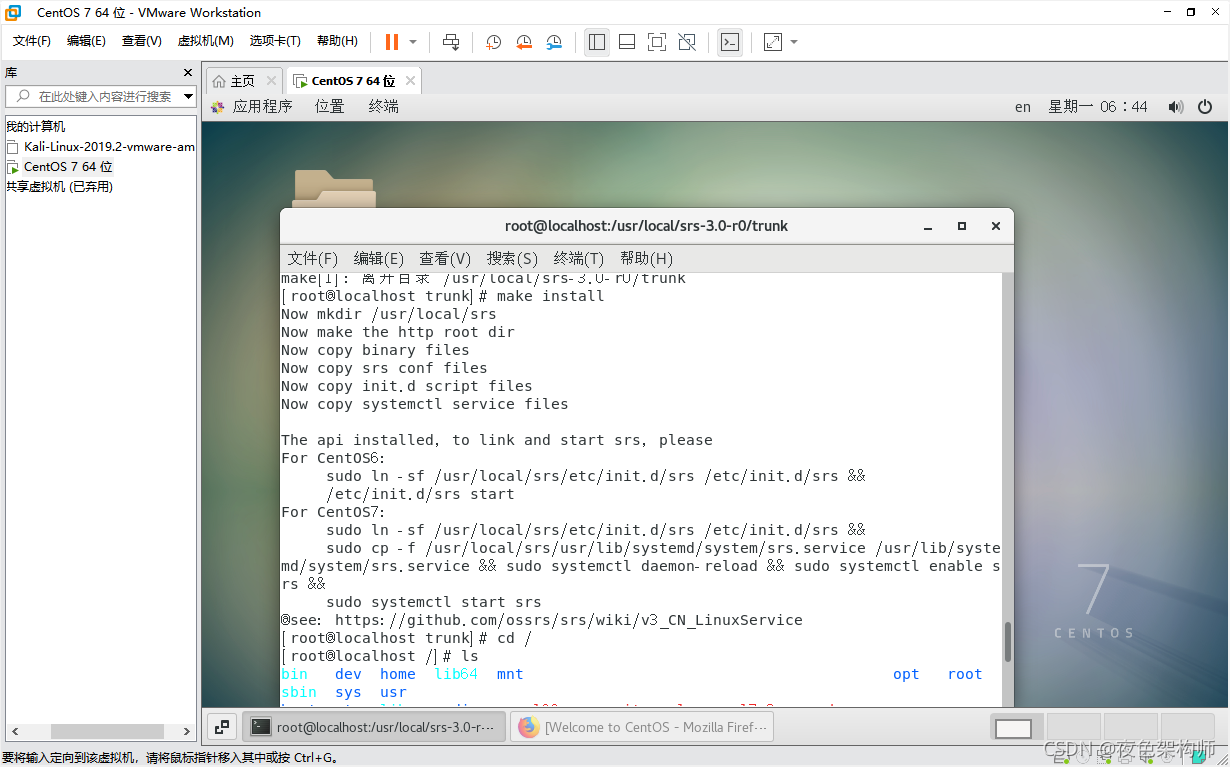
Task: Click 'sudo systemctl start srs' line
Action: point(433,602)
